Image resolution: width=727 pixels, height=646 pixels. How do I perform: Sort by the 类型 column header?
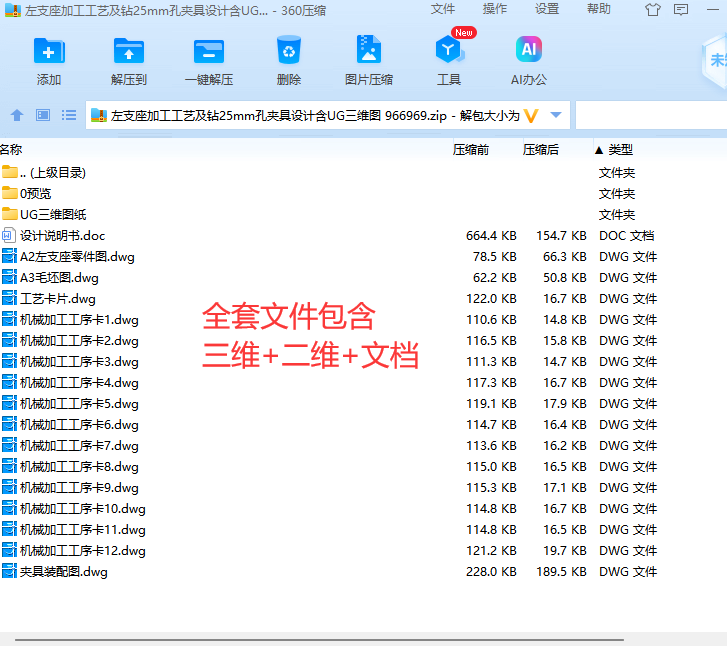tap(620, 150)
